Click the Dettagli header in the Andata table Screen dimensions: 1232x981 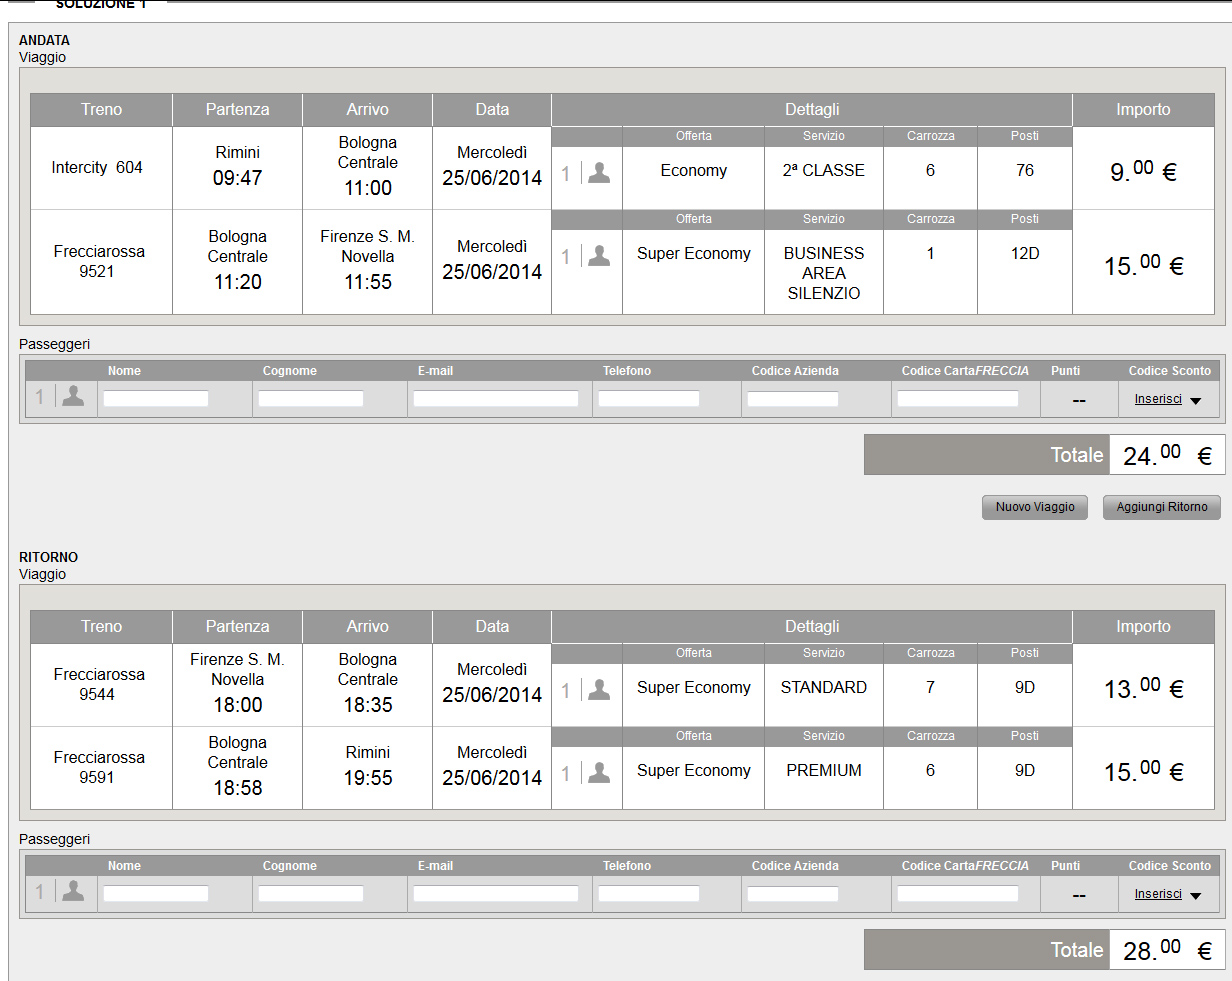click(812, 110)
